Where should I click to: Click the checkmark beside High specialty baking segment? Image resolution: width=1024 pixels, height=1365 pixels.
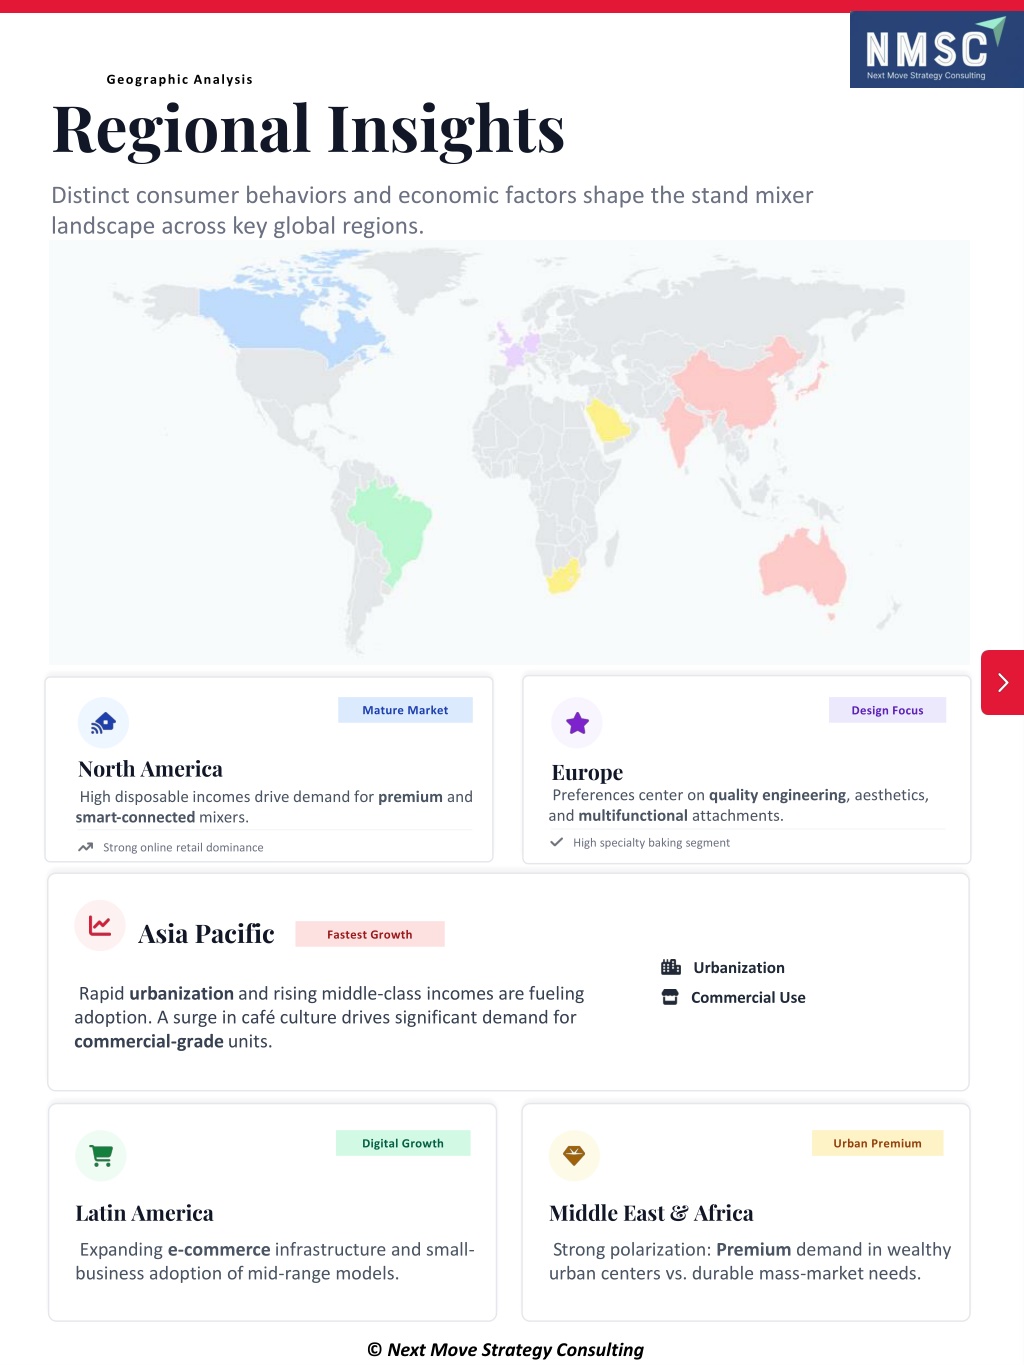point(557,842)
